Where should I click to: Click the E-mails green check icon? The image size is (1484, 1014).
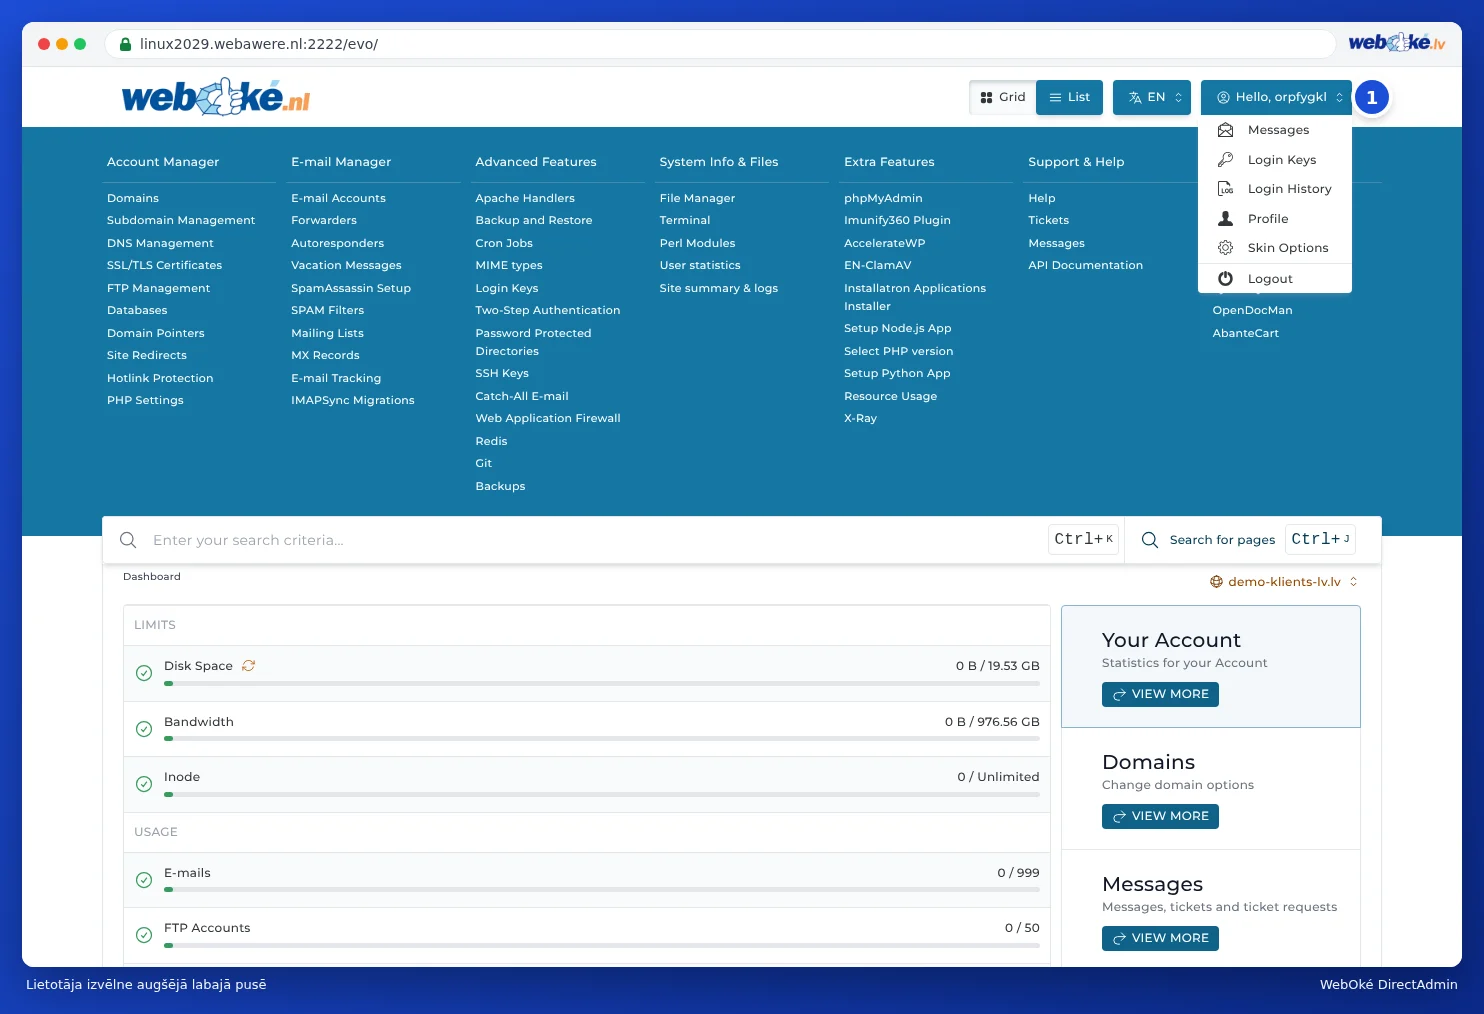pos(144,880)
